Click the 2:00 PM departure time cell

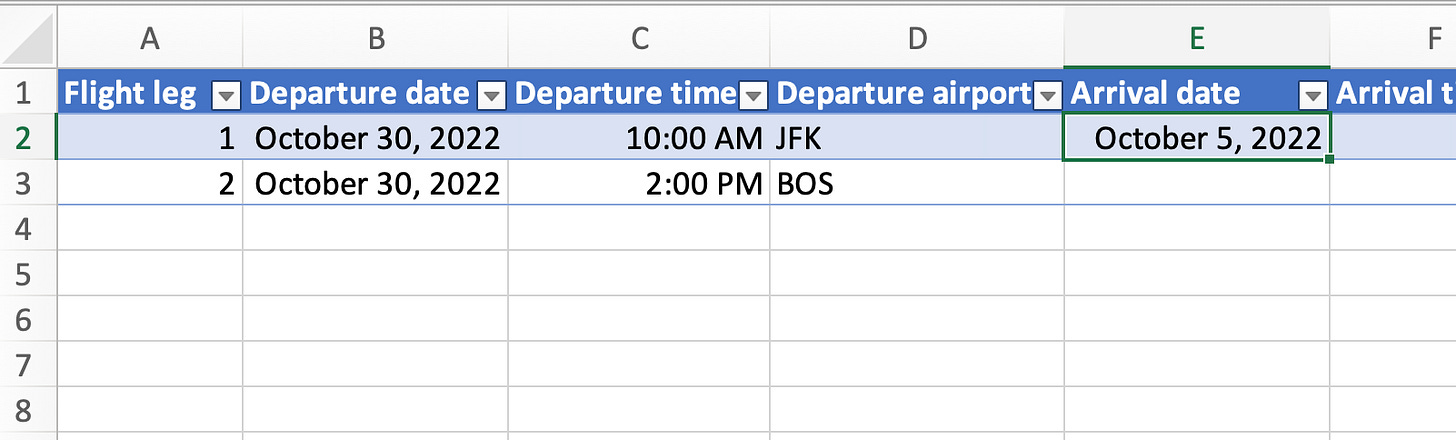click(x=639, y=184)
